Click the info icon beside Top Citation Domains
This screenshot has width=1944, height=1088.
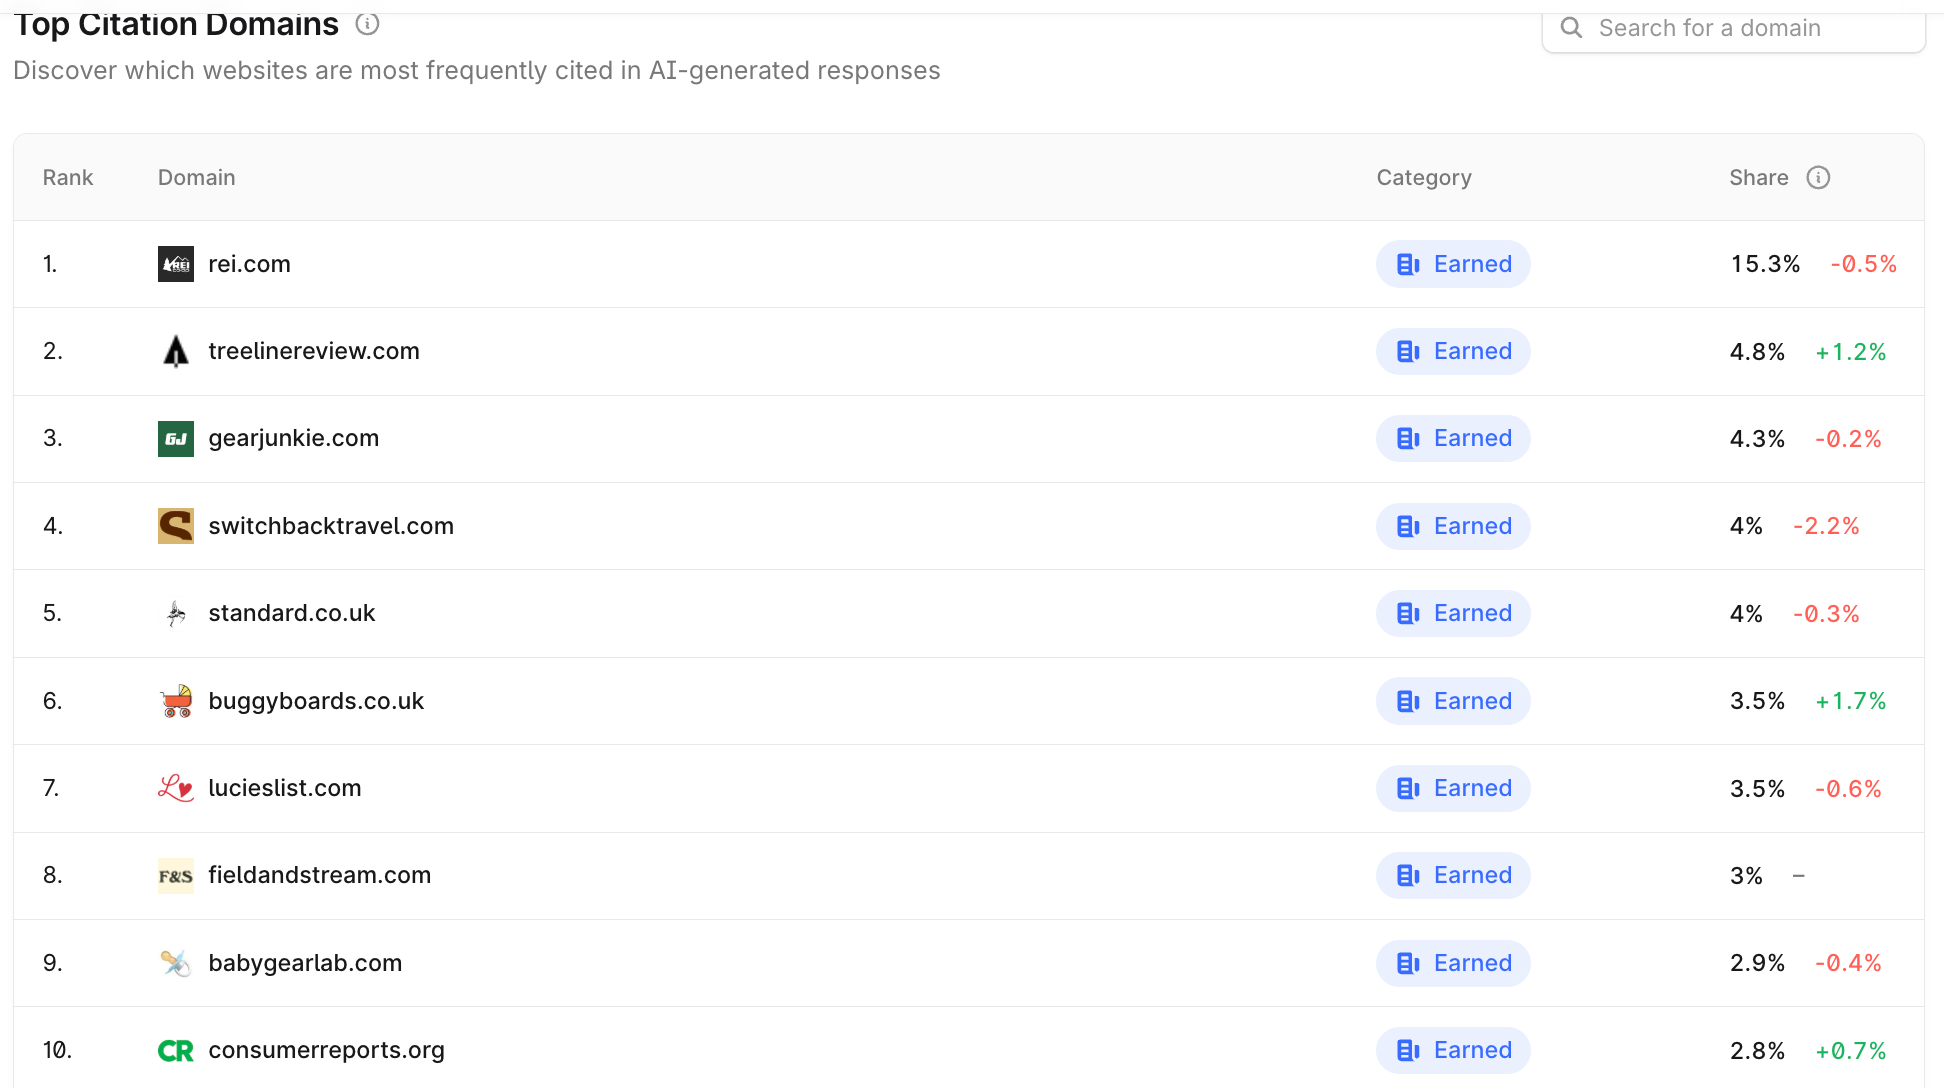point(367,24)
